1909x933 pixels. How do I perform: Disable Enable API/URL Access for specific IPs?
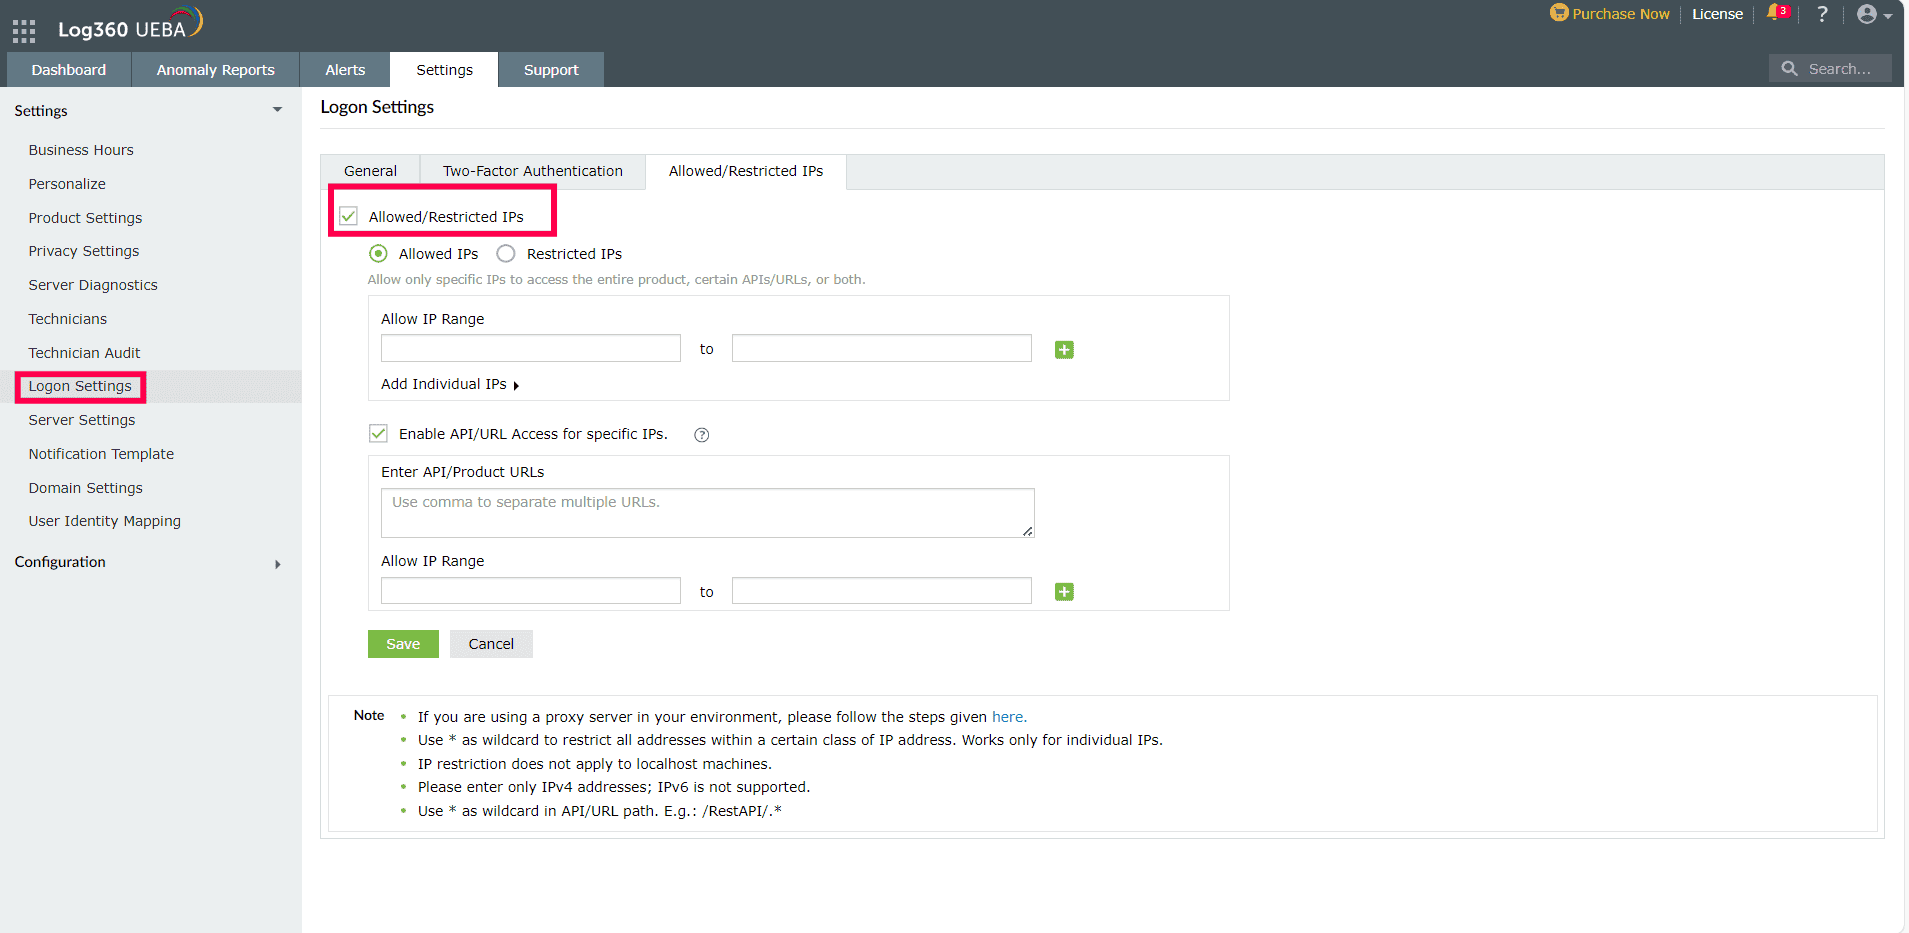378,433
